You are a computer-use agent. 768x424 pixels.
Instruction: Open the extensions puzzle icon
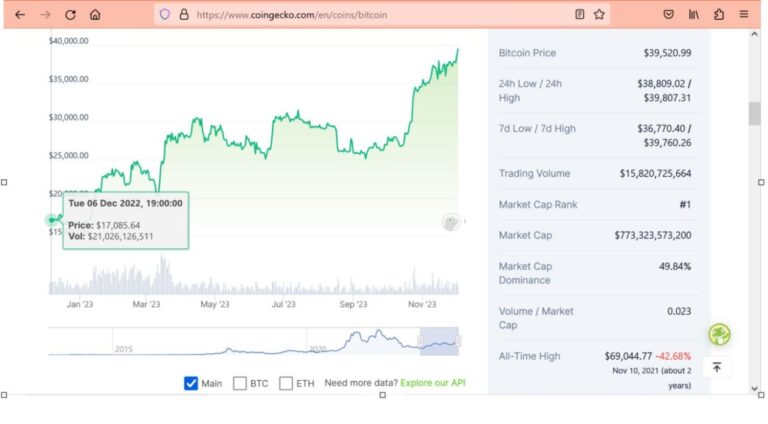[719, 15]
